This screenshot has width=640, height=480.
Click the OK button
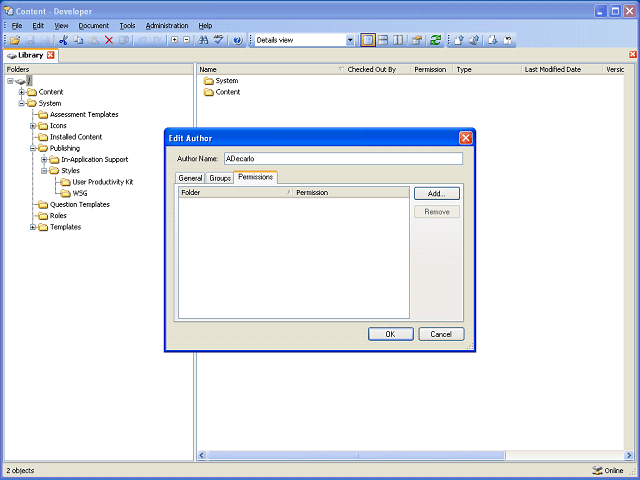391,334
